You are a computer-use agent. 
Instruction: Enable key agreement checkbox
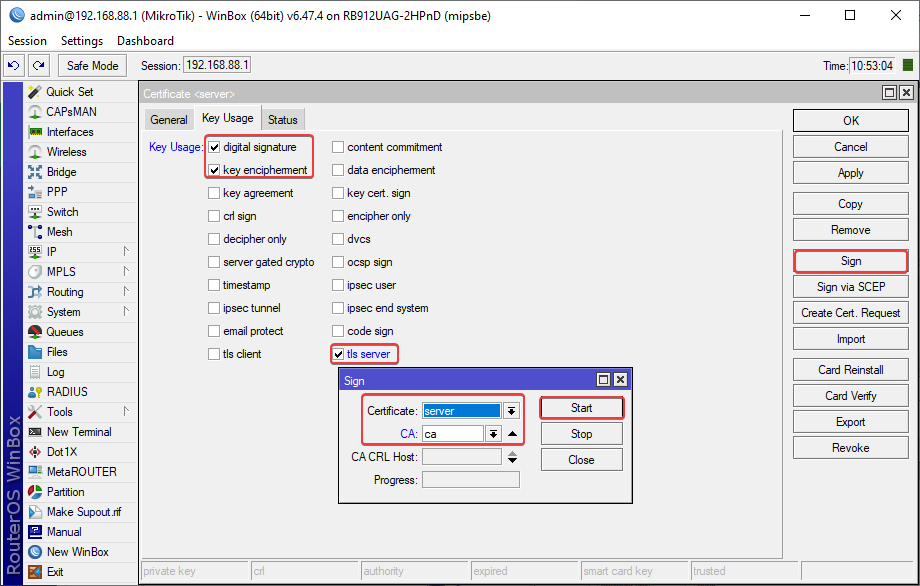[214, 193]
